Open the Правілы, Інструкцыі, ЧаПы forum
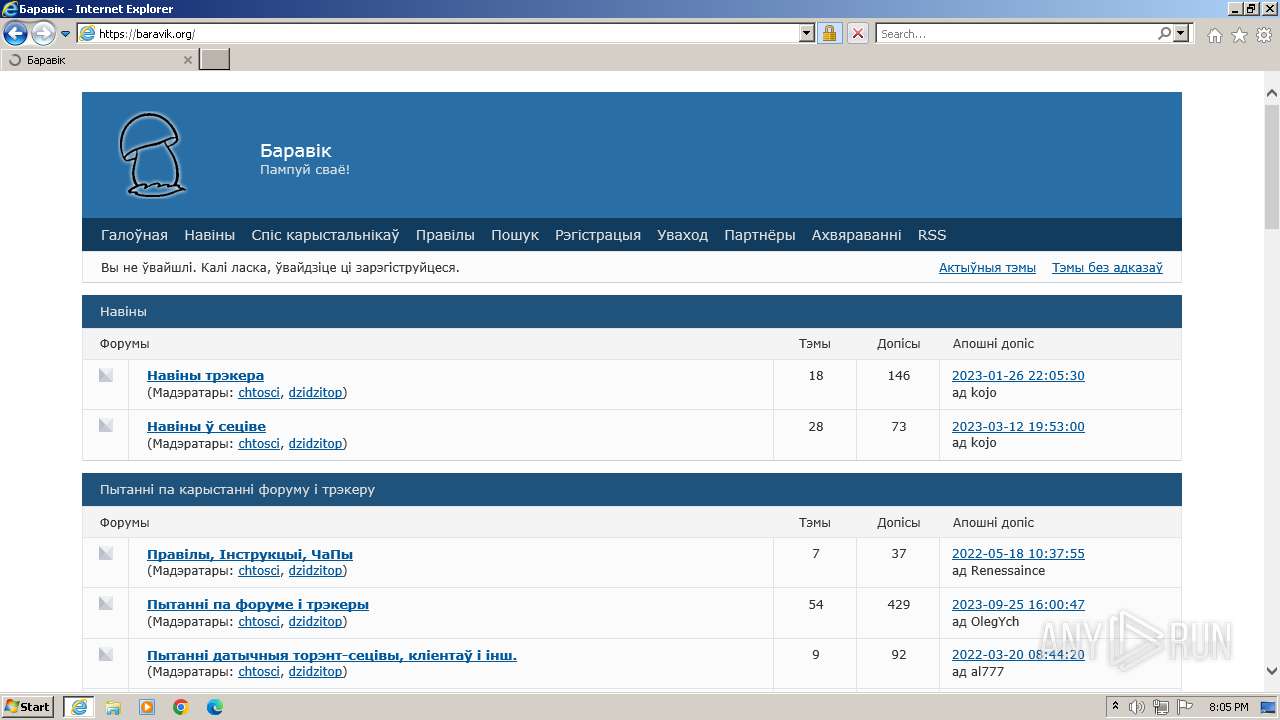The width and height of the screenshot is (1280, 720). [250, 554]
